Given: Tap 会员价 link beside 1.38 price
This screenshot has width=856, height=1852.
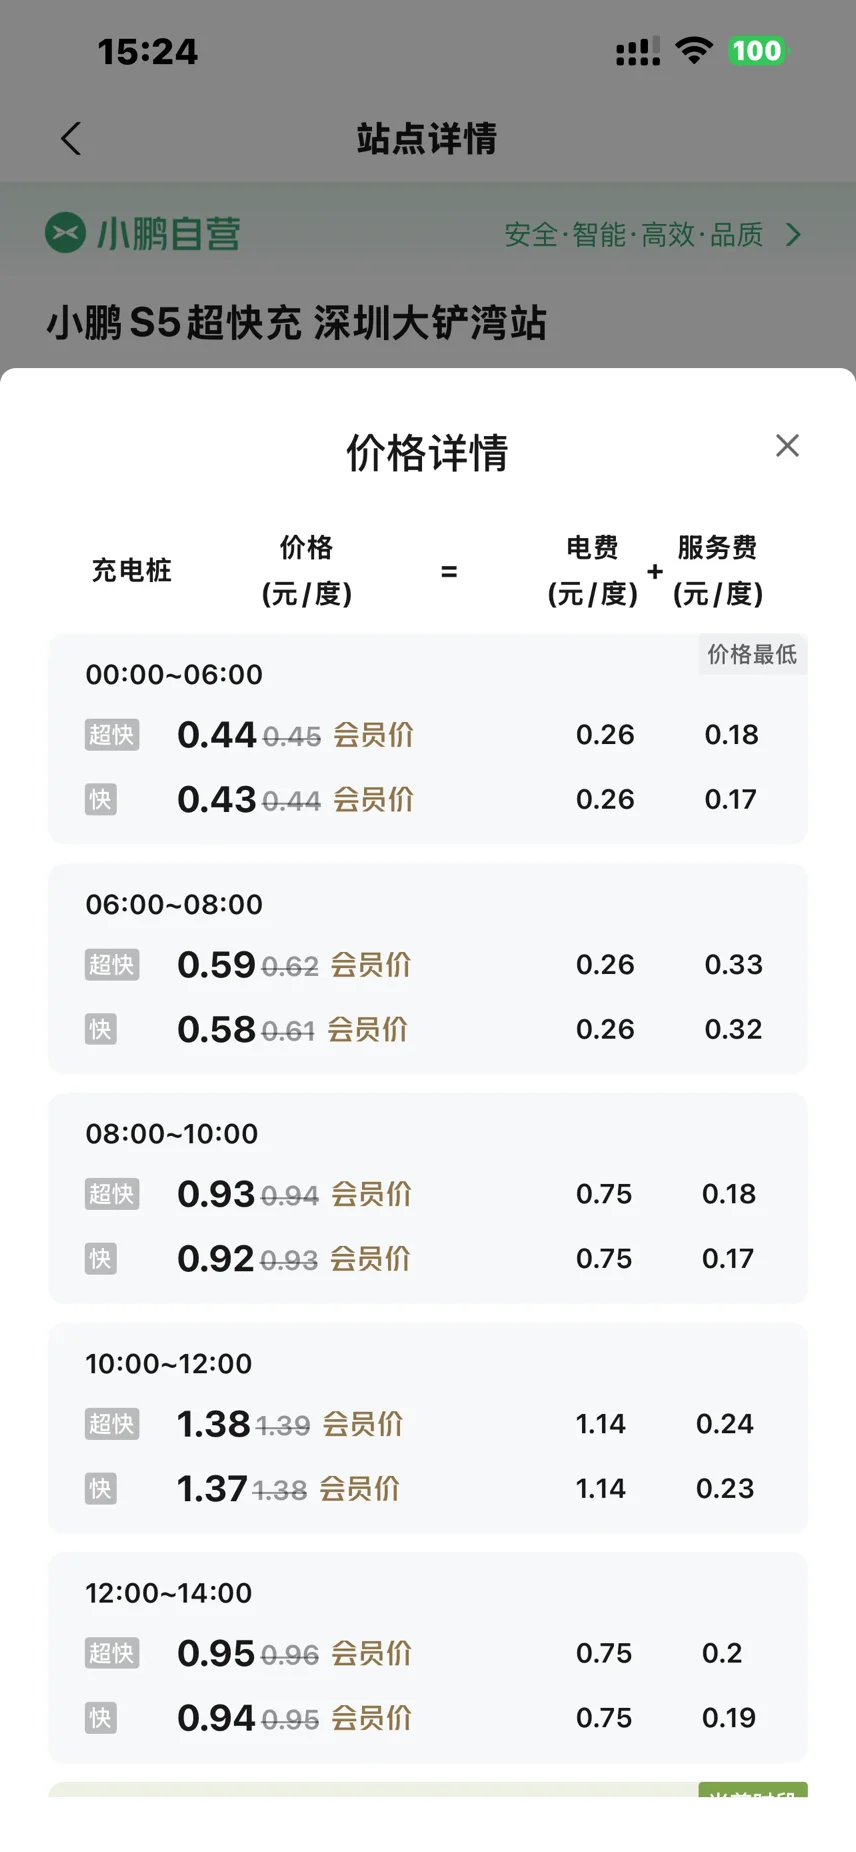Looking at the screenshot, I should tap(362, 1424).
